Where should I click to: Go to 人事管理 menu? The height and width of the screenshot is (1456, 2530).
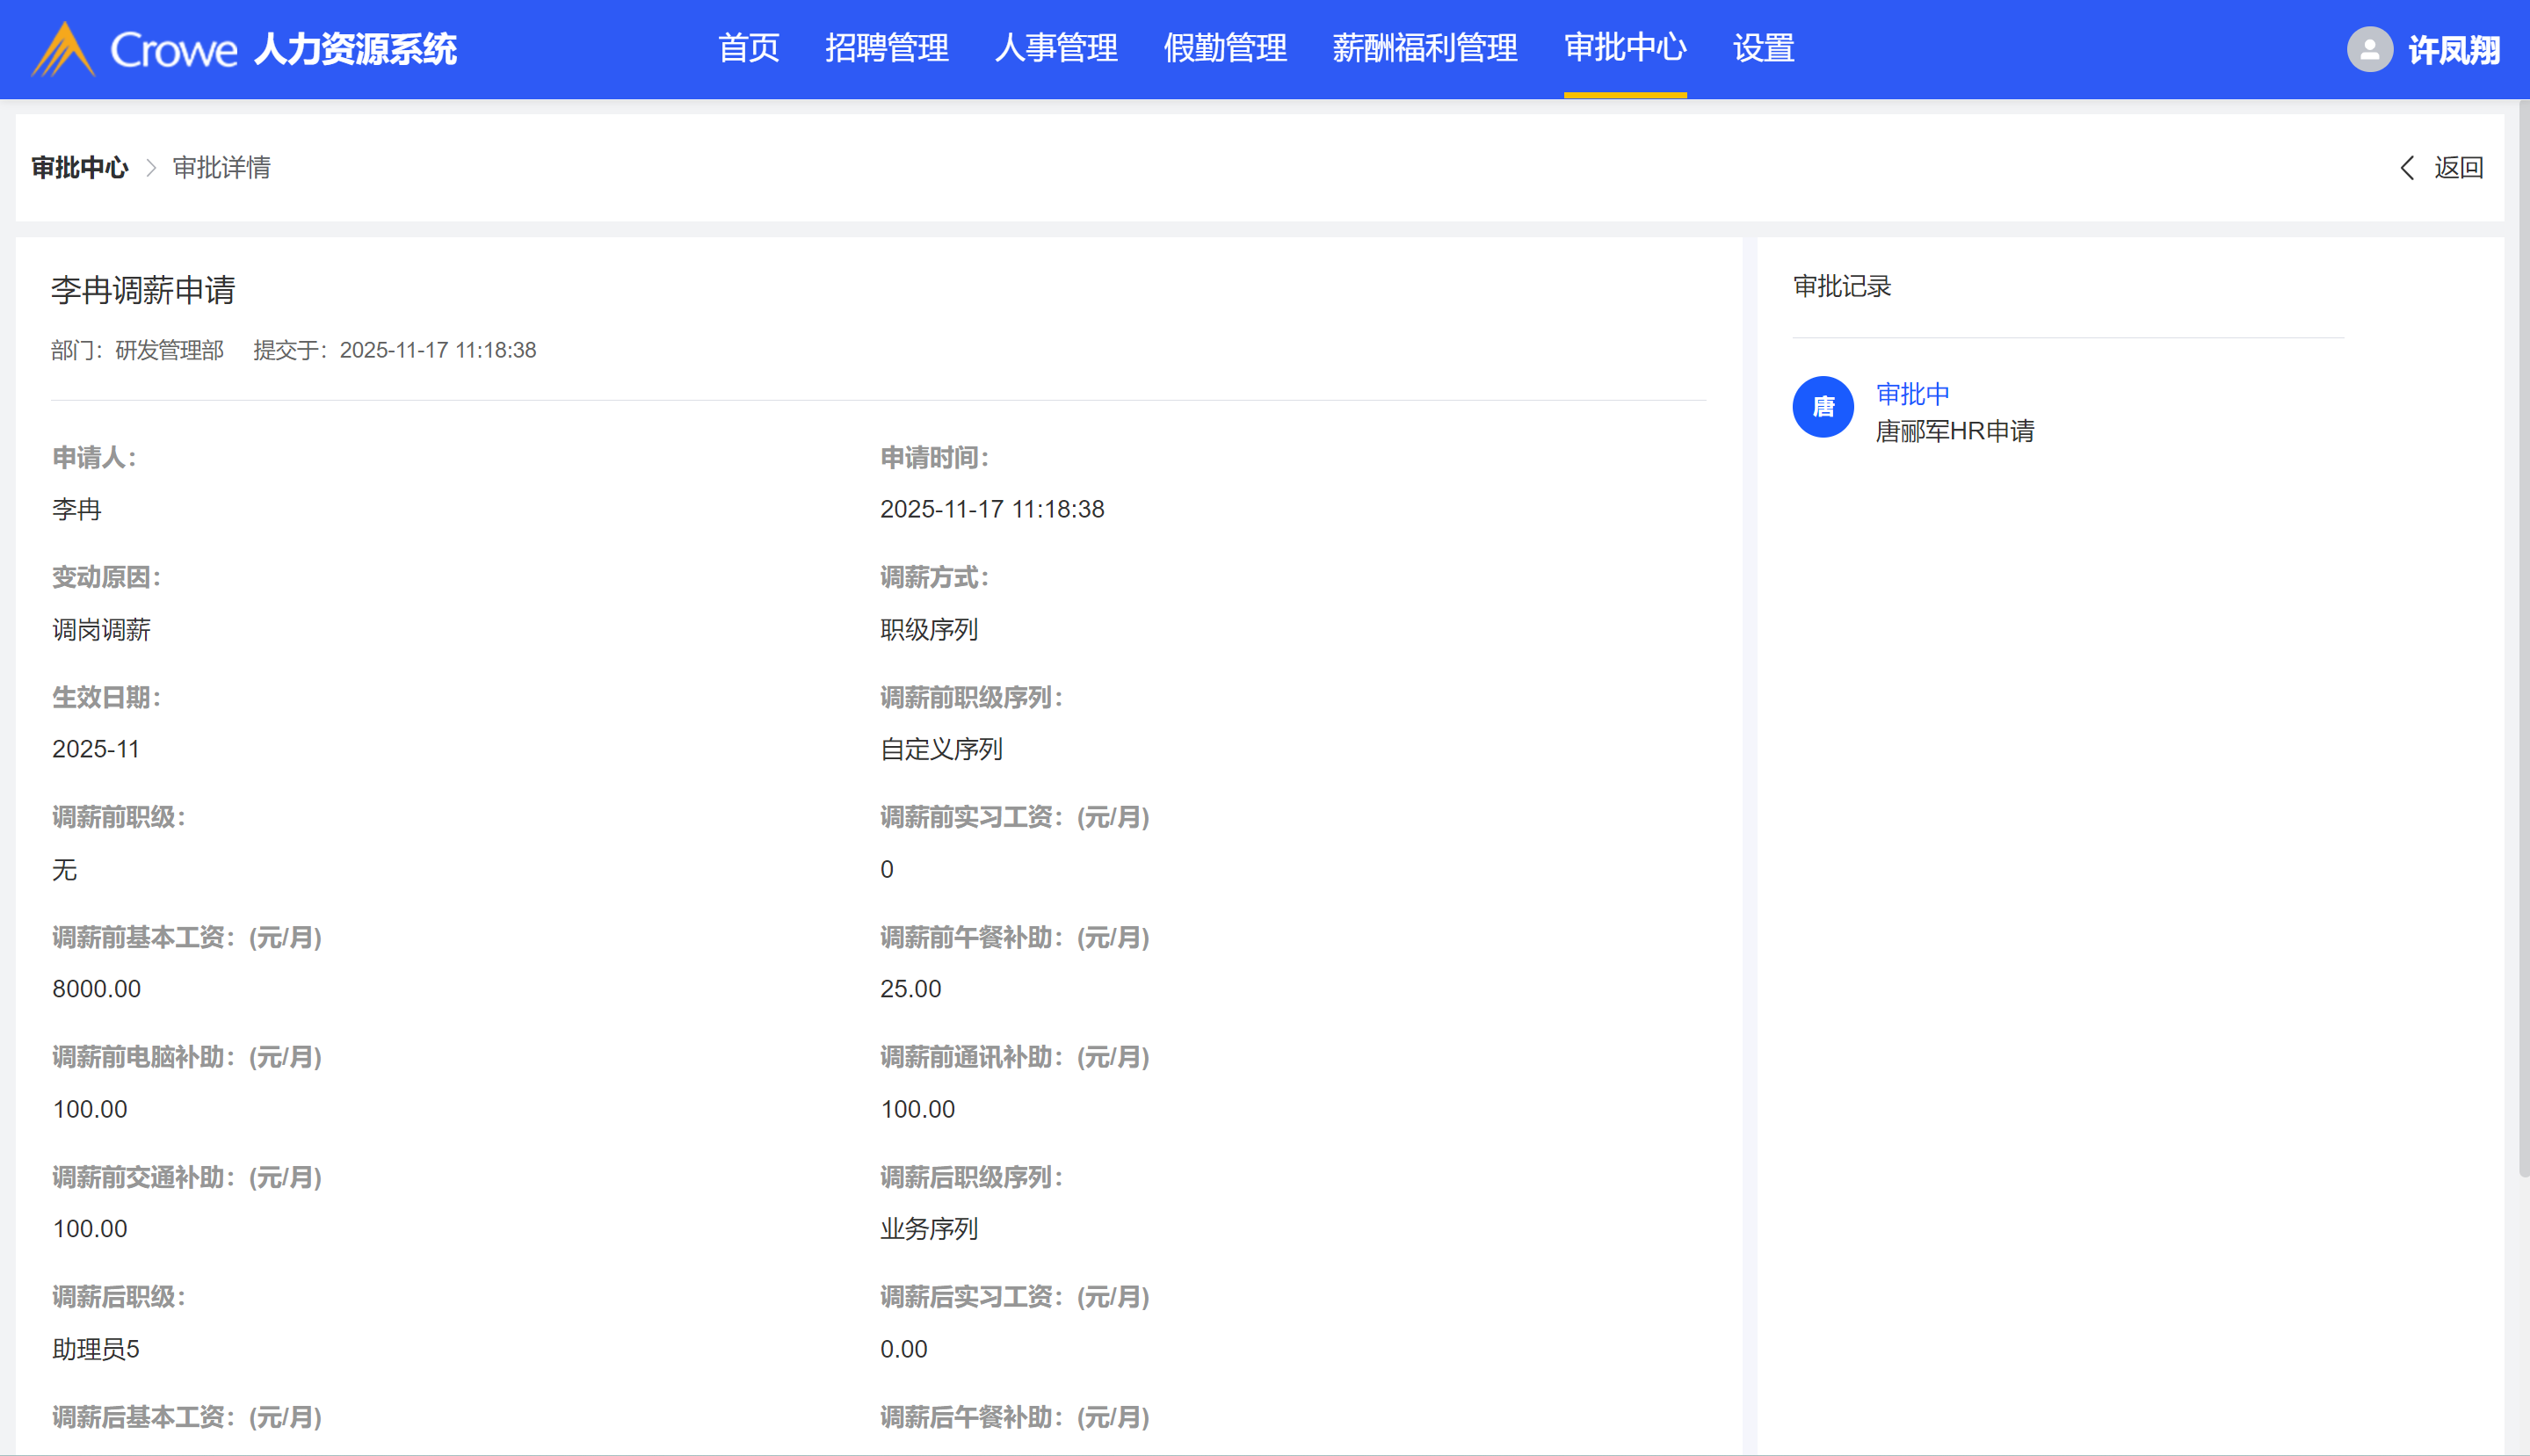coord(1055,48)
